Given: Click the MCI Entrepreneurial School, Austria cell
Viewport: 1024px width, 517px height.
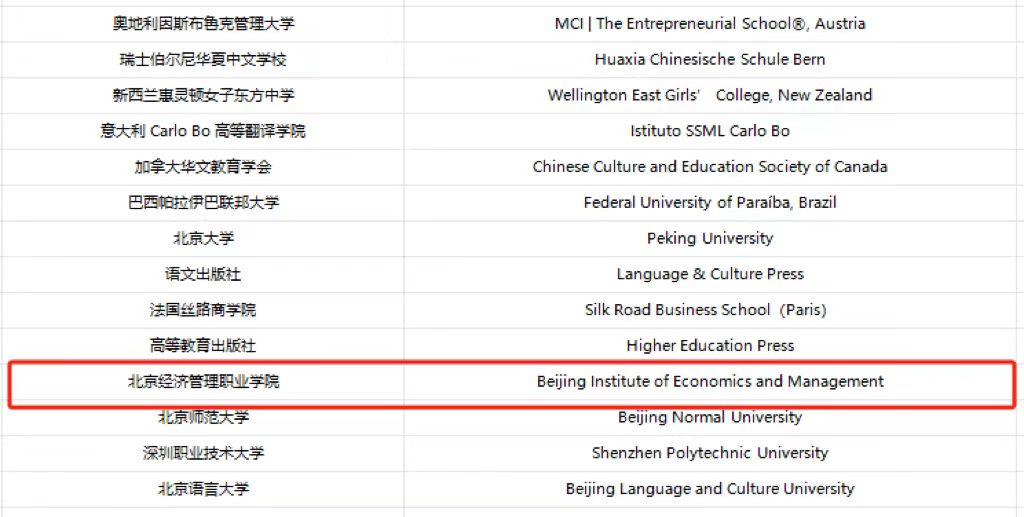Looking at the screenshot, I should click(710, 24).
